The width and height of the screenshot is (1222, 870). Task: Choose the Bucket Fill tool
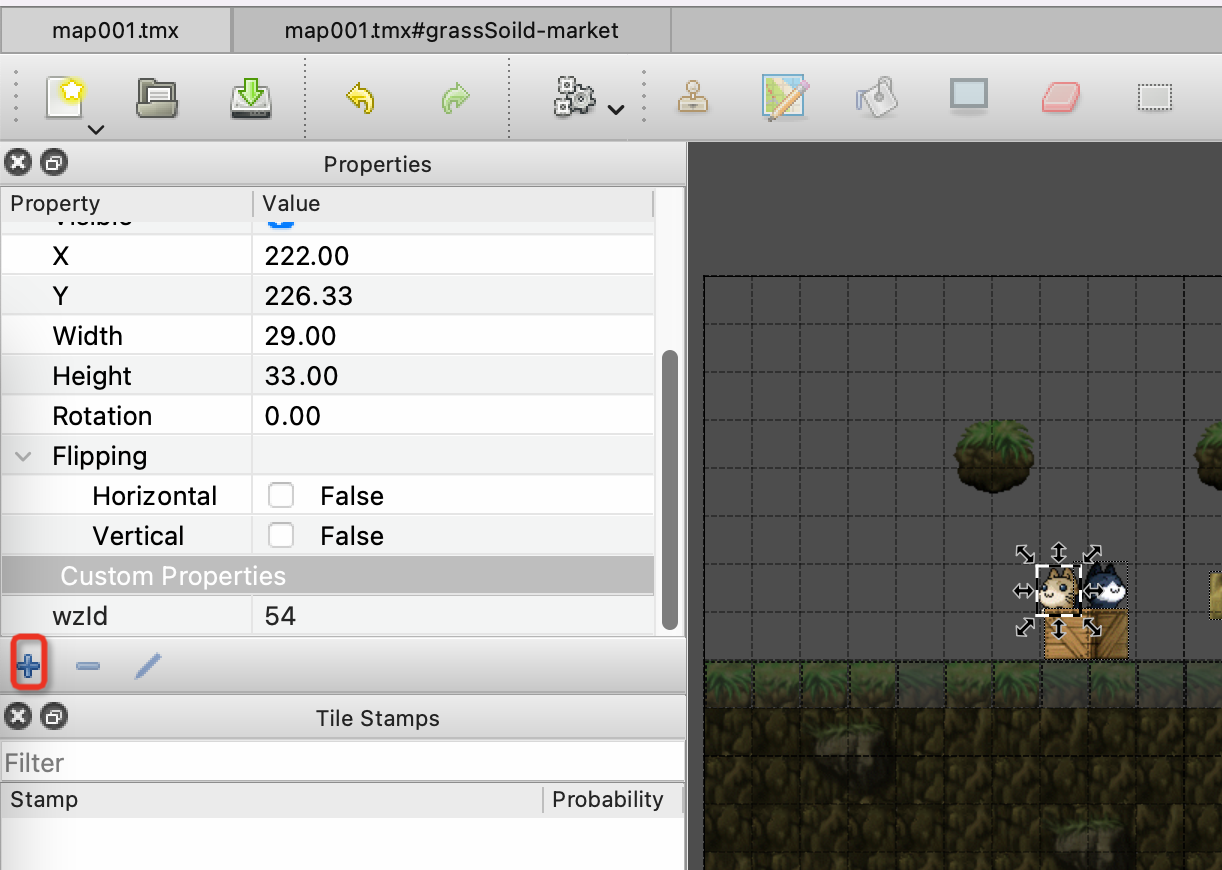[877, 97]
